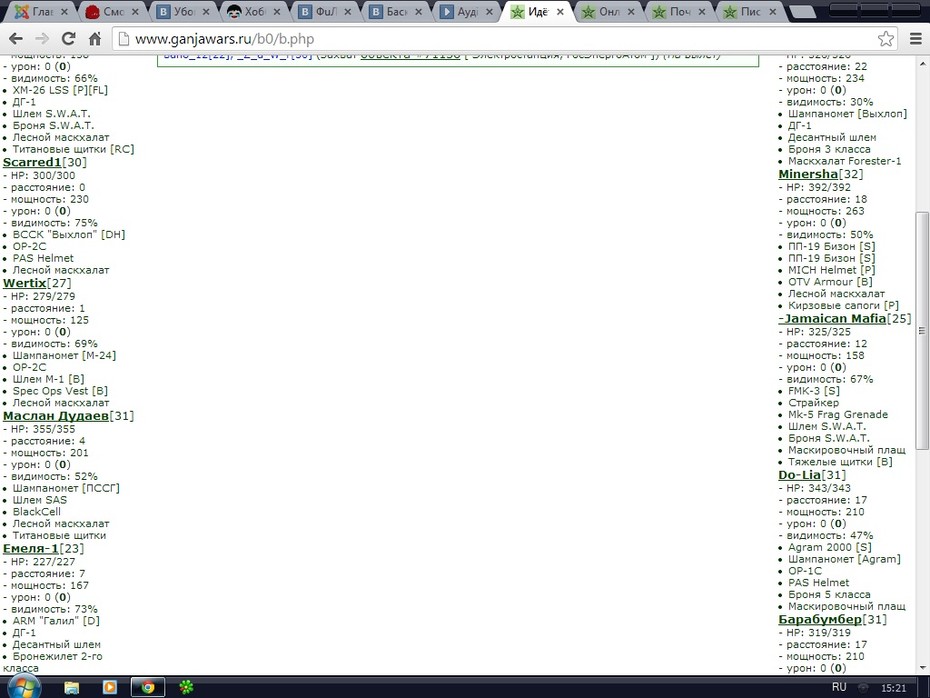Reload the ganjawars page
The height and width of the screenshot is (698, 930).
tap(69, 39)
